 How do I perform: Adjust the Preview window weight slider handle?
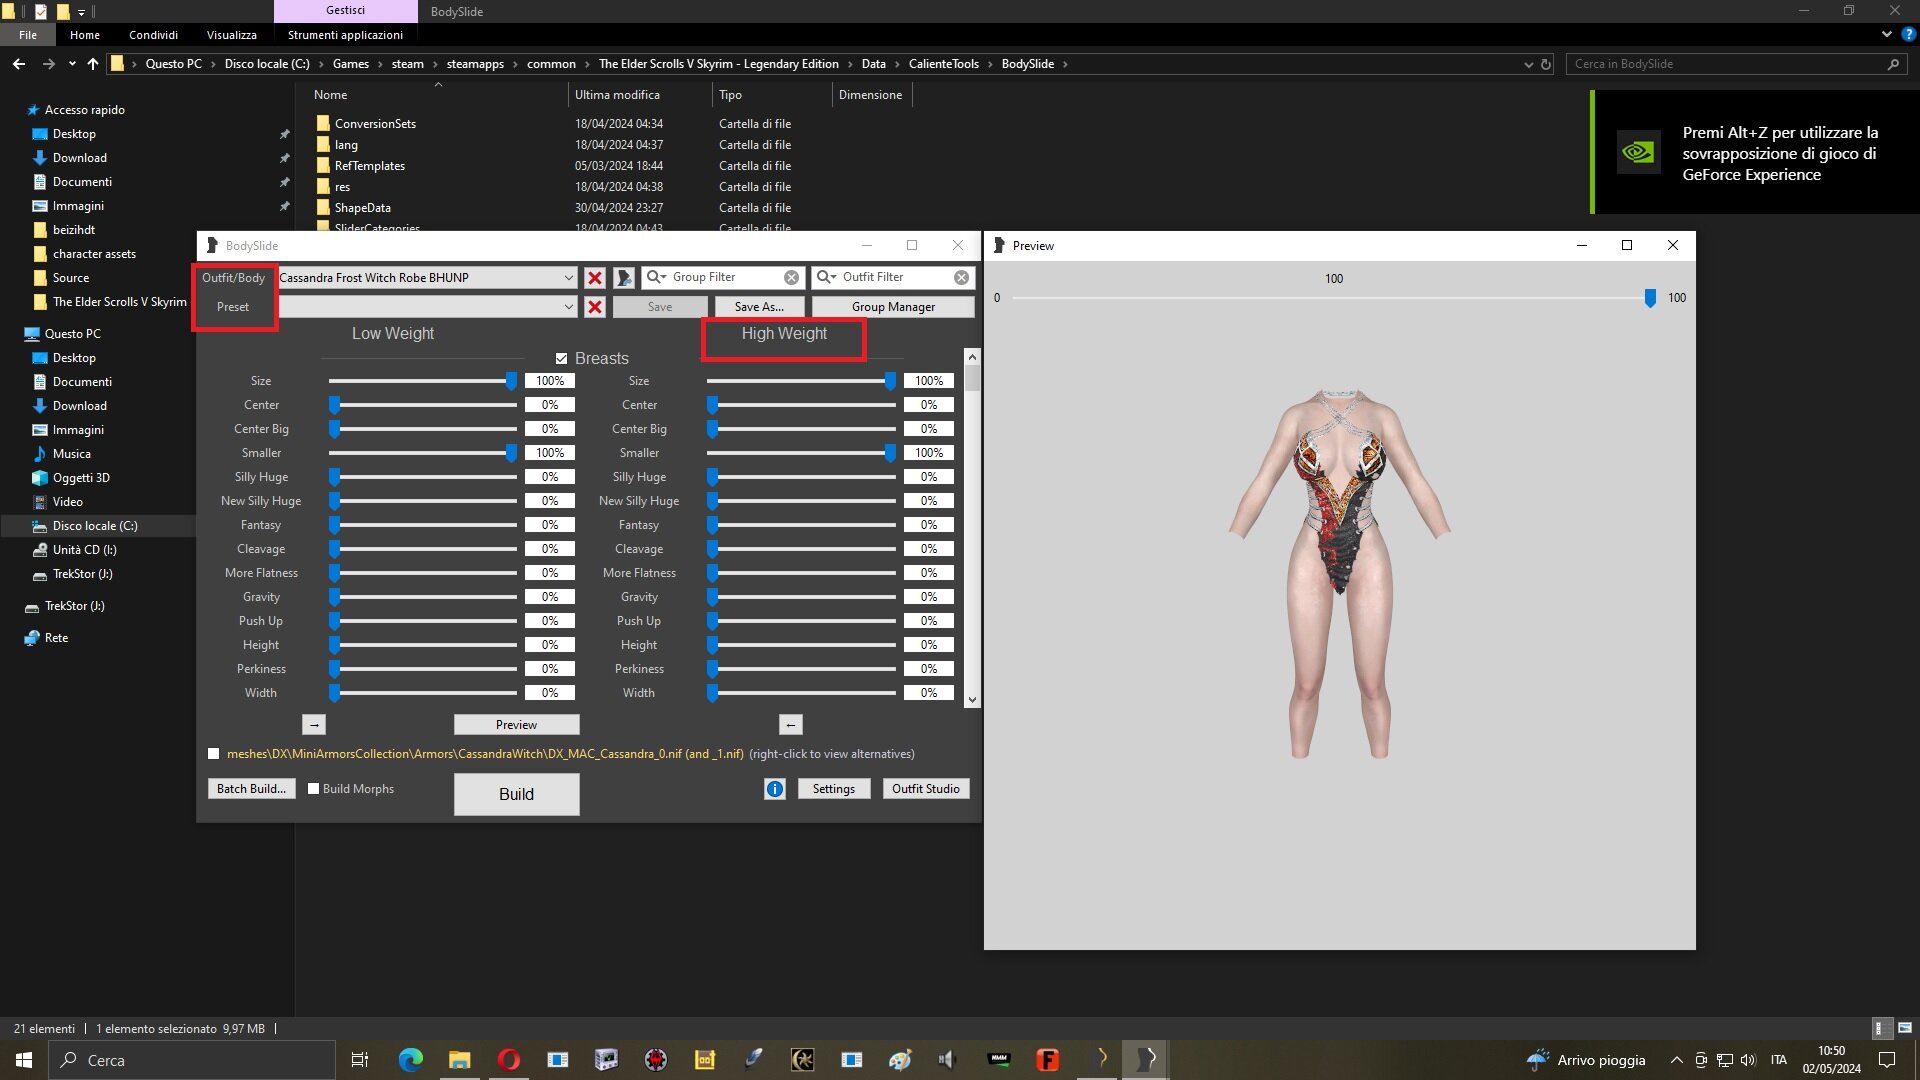[1650, 298]
